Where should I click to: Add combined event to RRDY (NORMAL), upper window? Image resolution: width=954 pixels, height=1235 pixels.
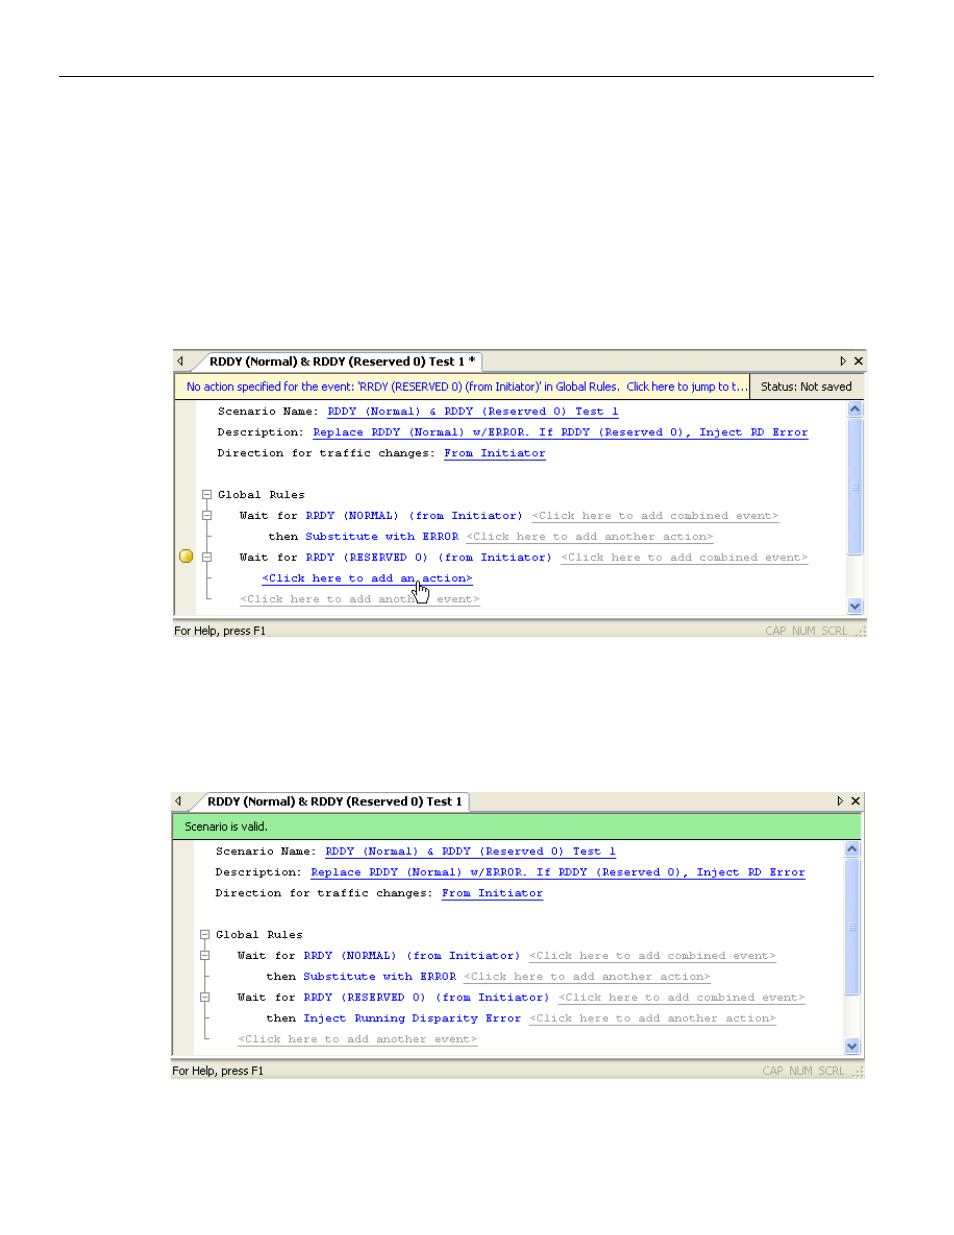point(655,515)
